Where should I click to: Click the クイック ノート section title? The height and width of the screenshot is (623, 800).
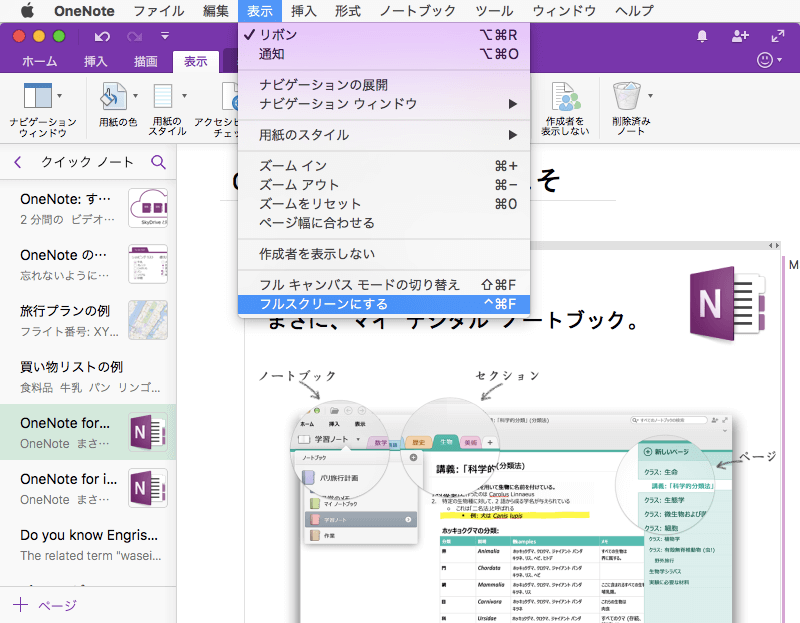[87, 162]
